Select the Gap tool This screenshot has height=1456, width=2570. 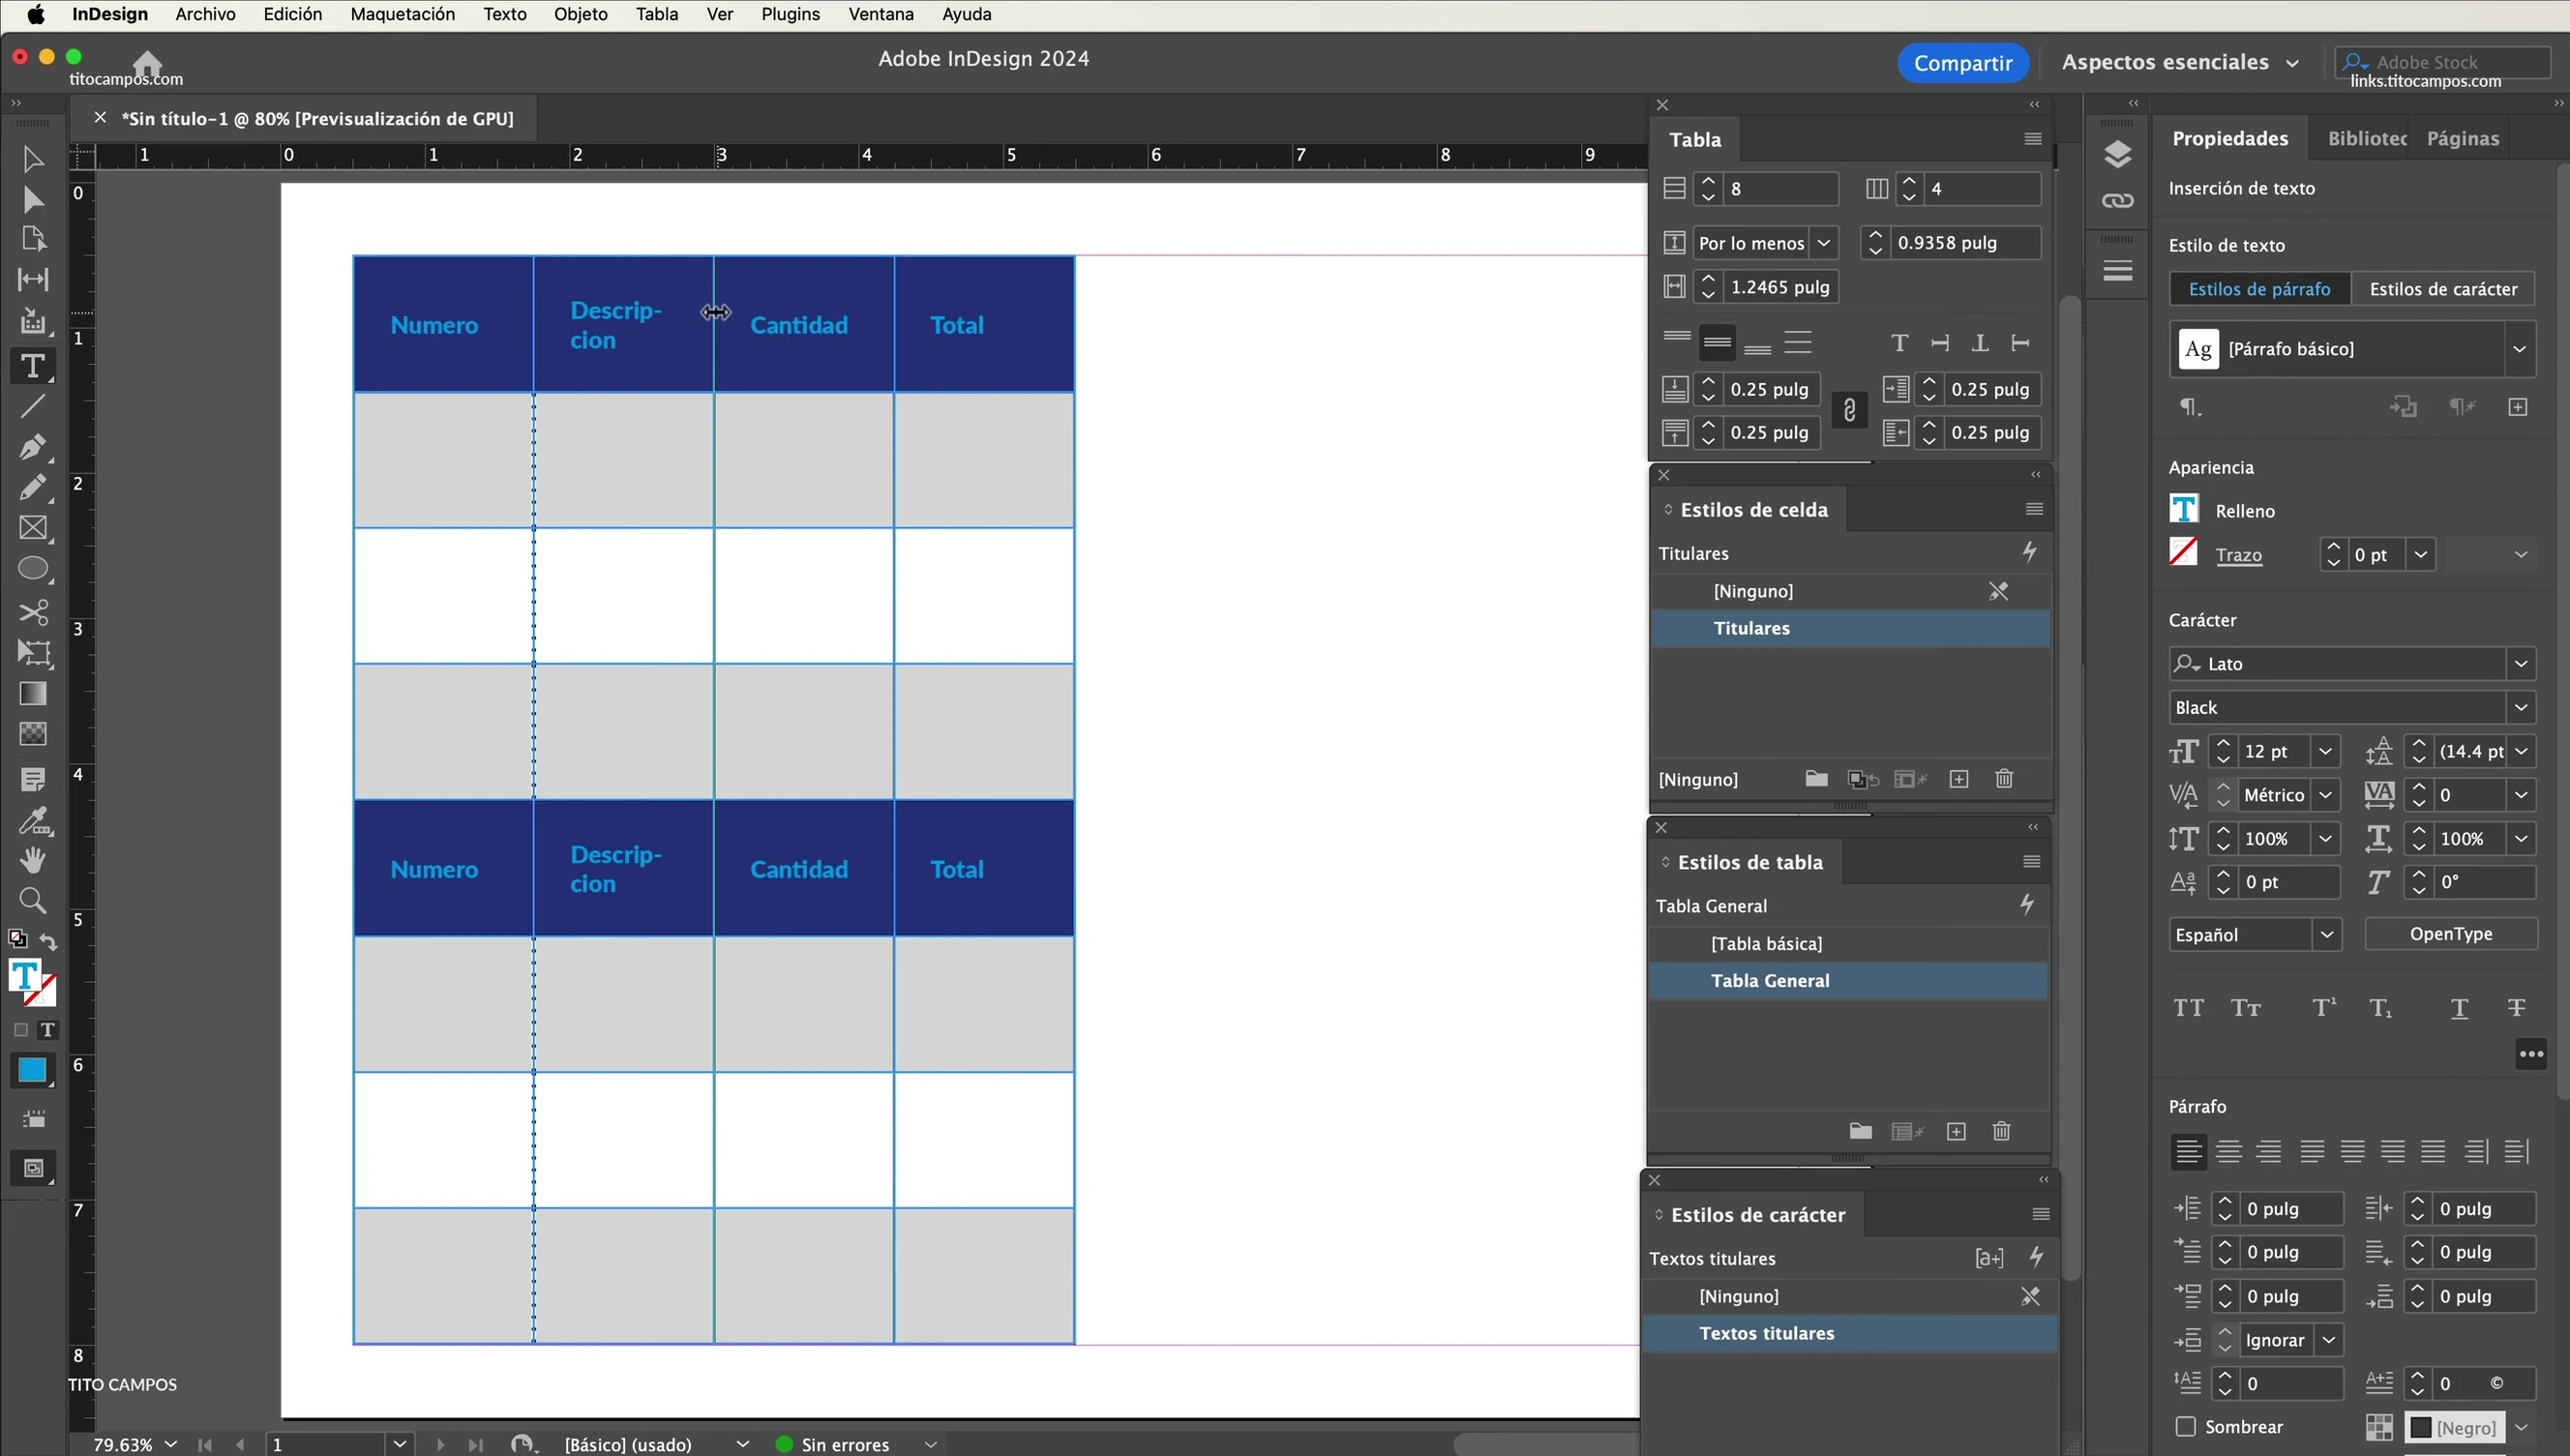pyautogui.click(x=32, y=280)
